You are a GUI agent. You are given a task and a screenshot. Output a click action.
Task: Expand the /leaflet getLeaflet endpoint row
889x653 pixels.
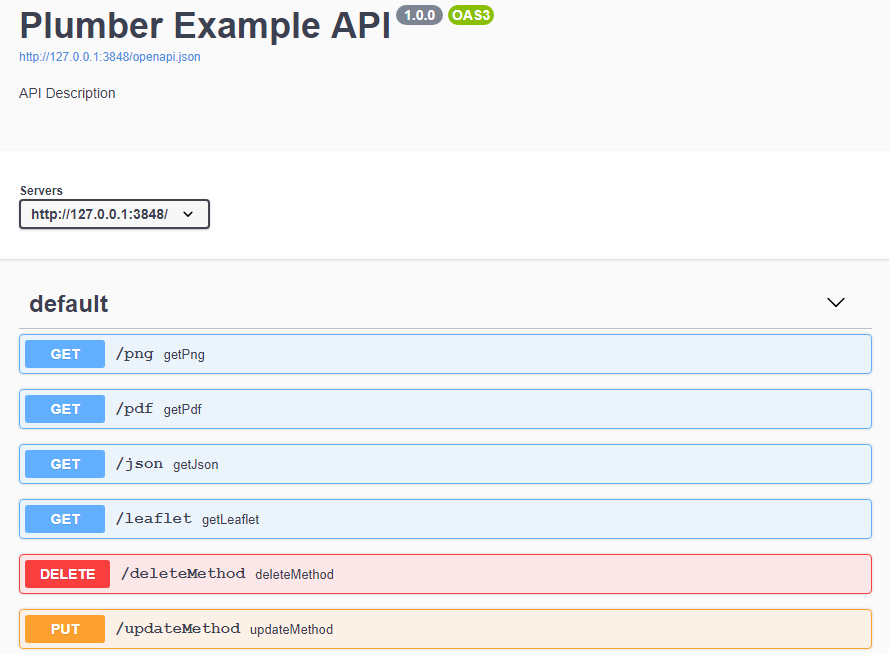click(445, 519)
